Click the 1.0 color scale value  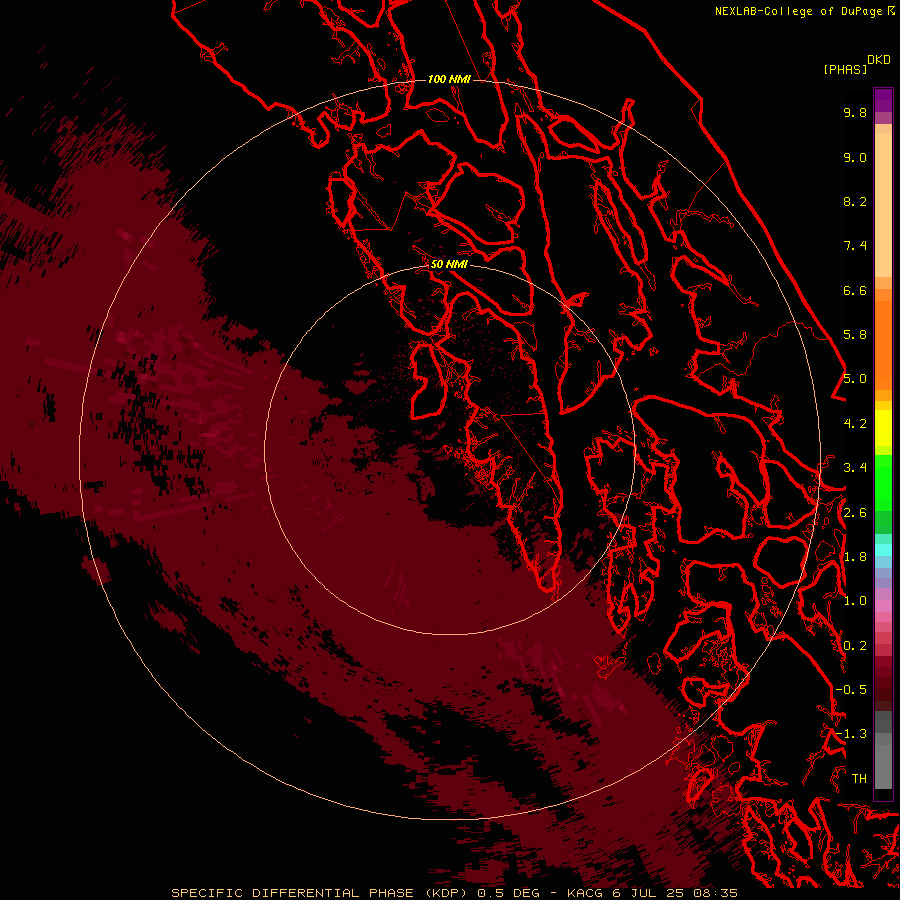[x=855, y=601]
